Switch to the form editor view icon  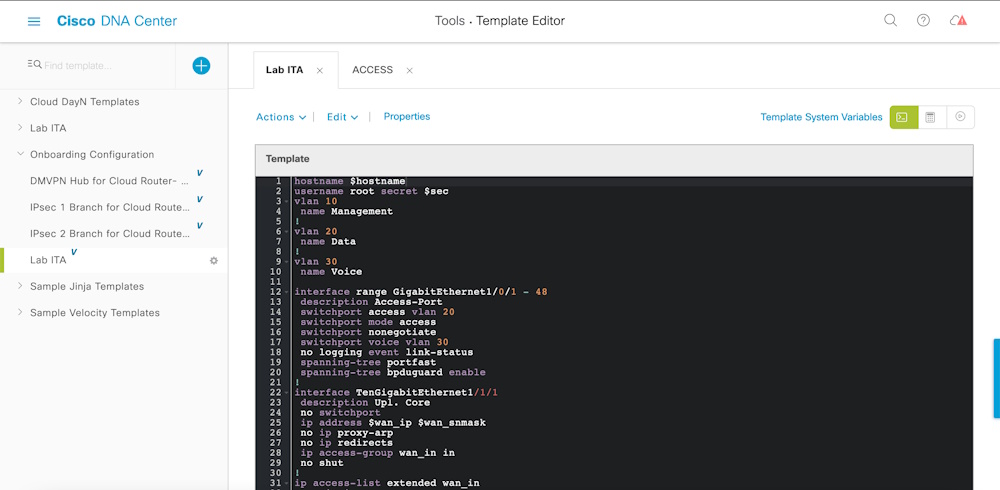point(930,117)
